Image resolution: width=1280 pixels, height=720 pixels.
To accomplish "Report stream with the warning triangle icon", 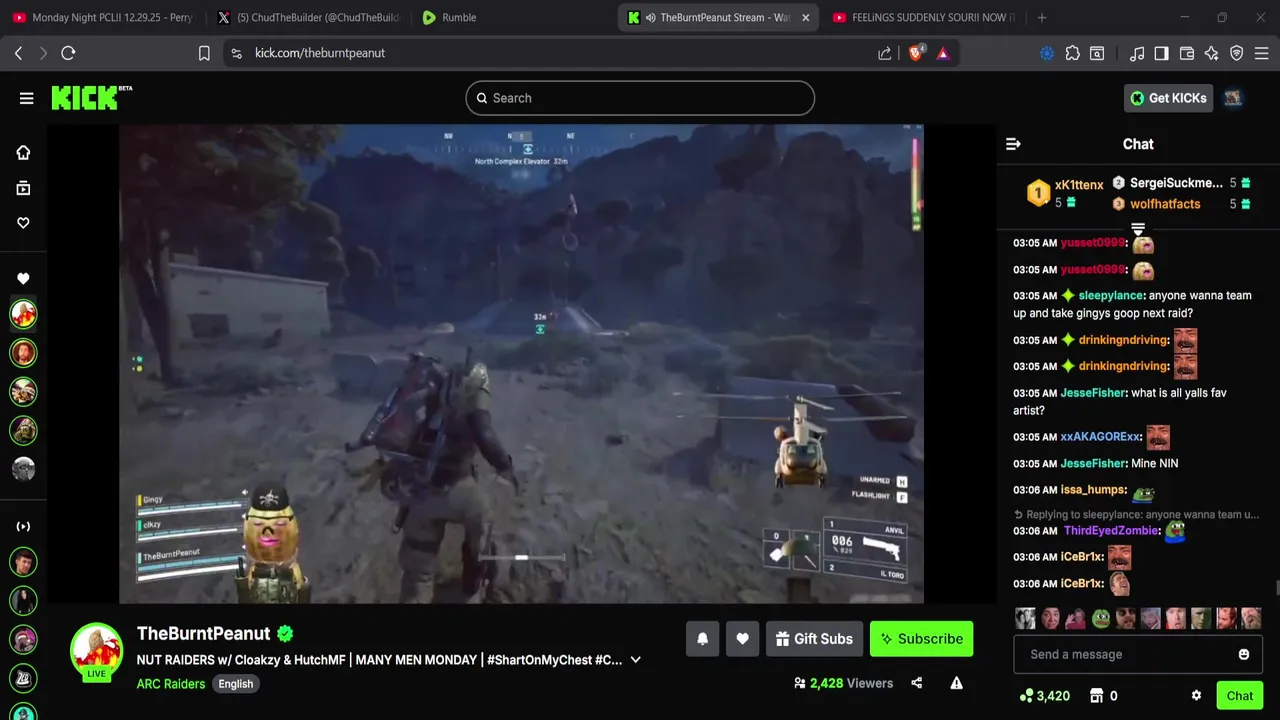I will (956, 683).
